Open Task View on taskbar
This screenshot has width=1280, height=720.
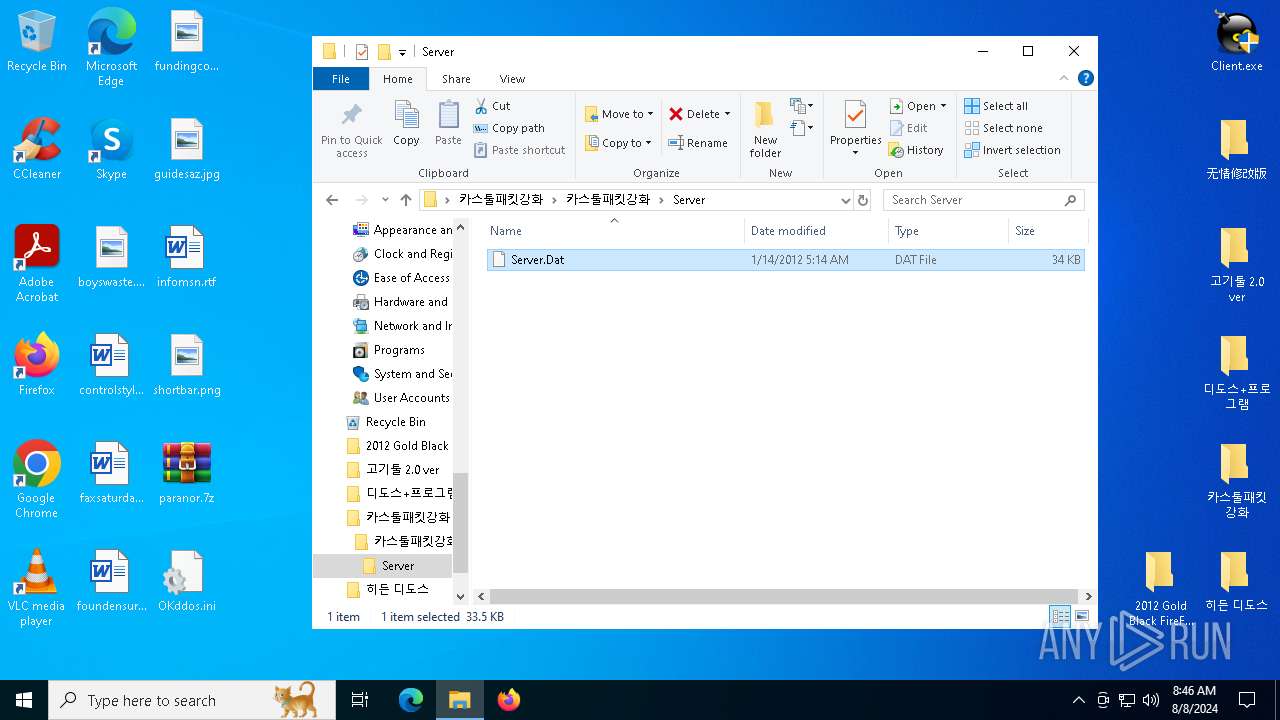point(360,700)
